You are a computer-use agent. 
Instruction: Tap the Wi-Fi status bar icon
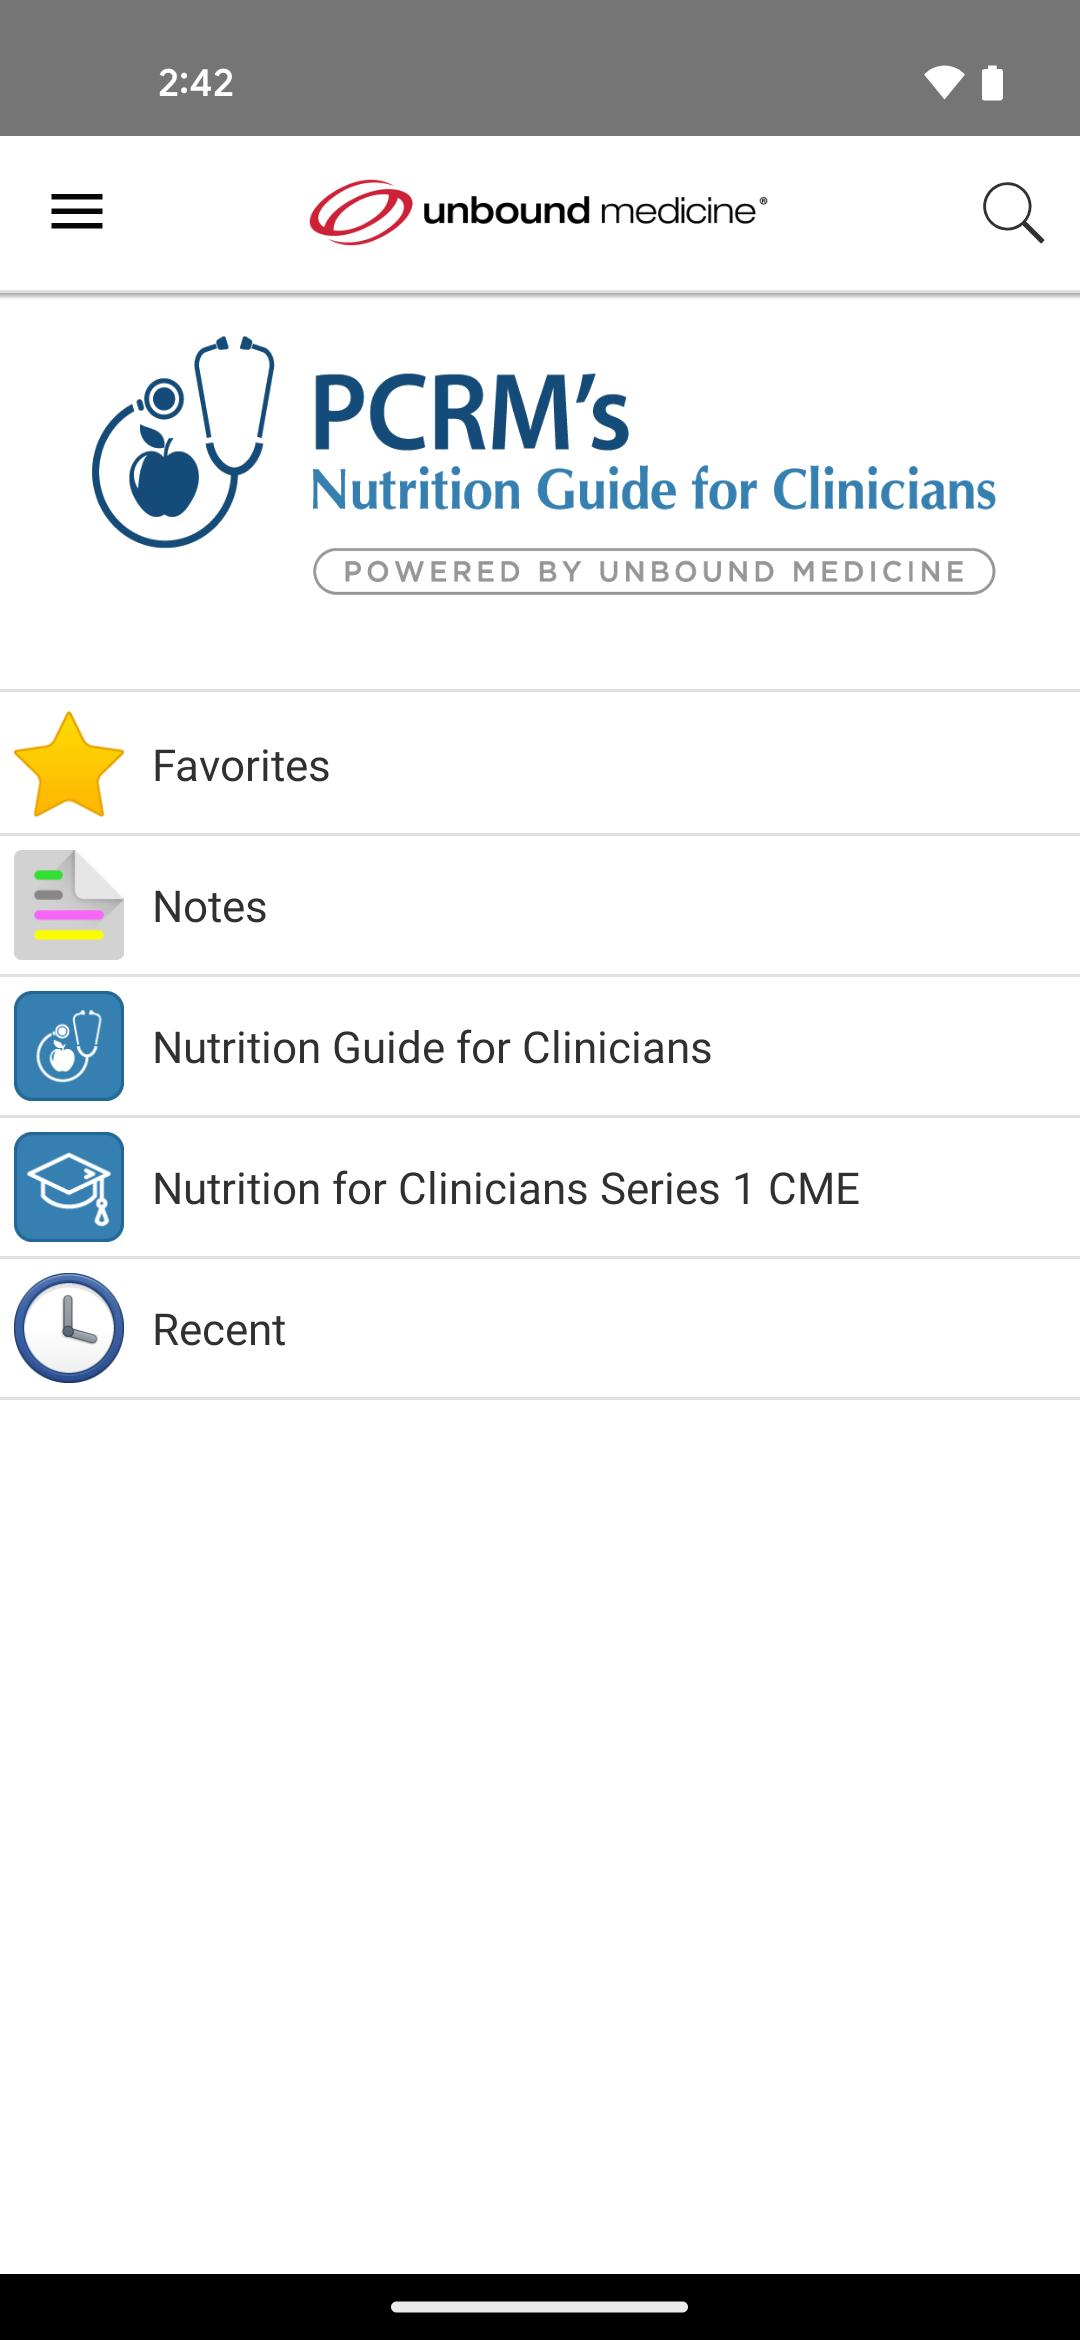pos(943,82)
